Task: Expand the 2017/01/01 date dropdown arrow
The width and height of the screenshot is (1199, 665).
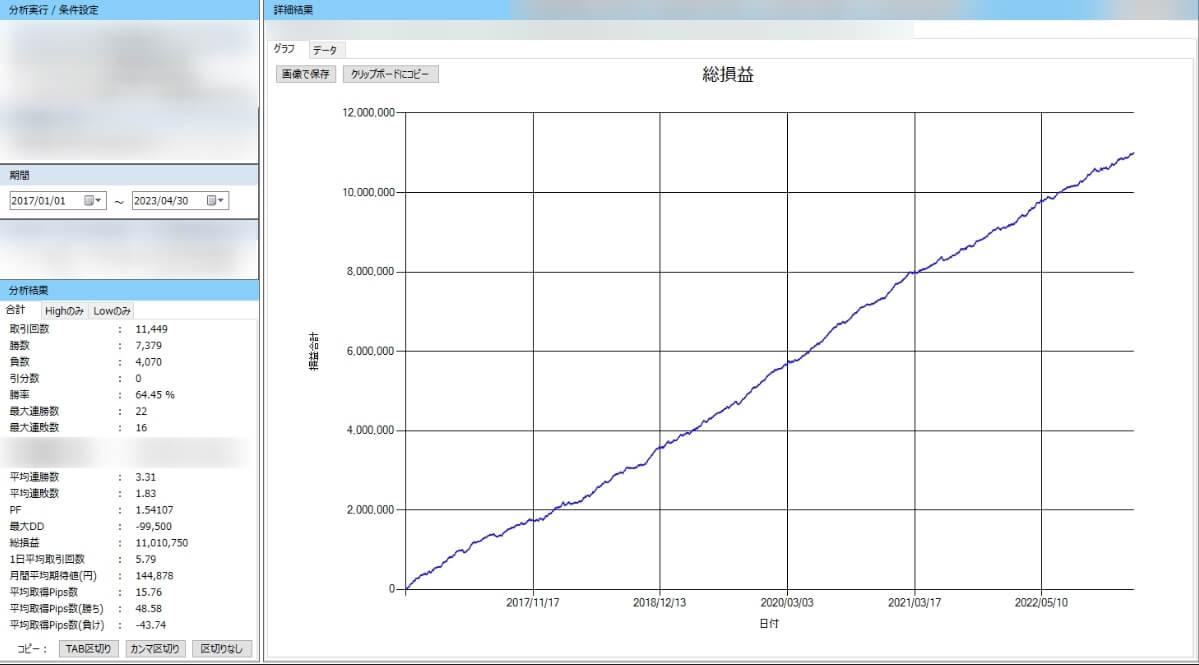Action: [99, 201]
